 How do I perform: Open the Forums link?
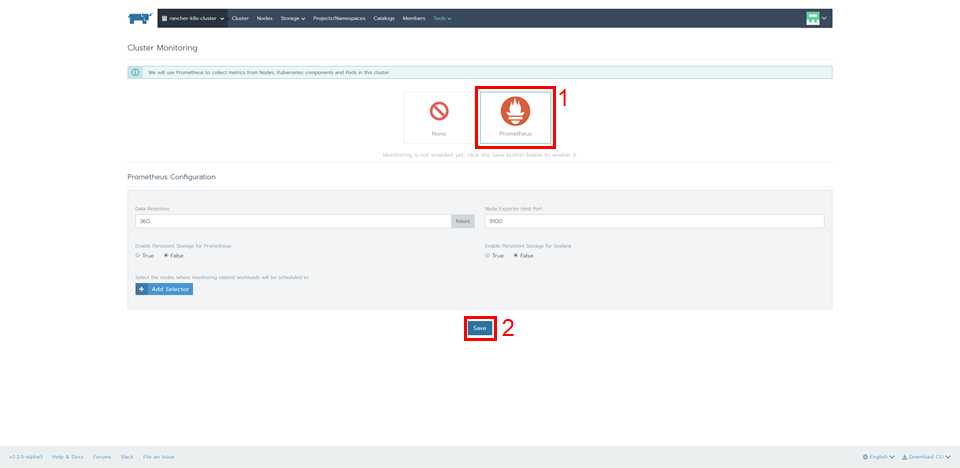pyautogui.click(x=102, y=457)
